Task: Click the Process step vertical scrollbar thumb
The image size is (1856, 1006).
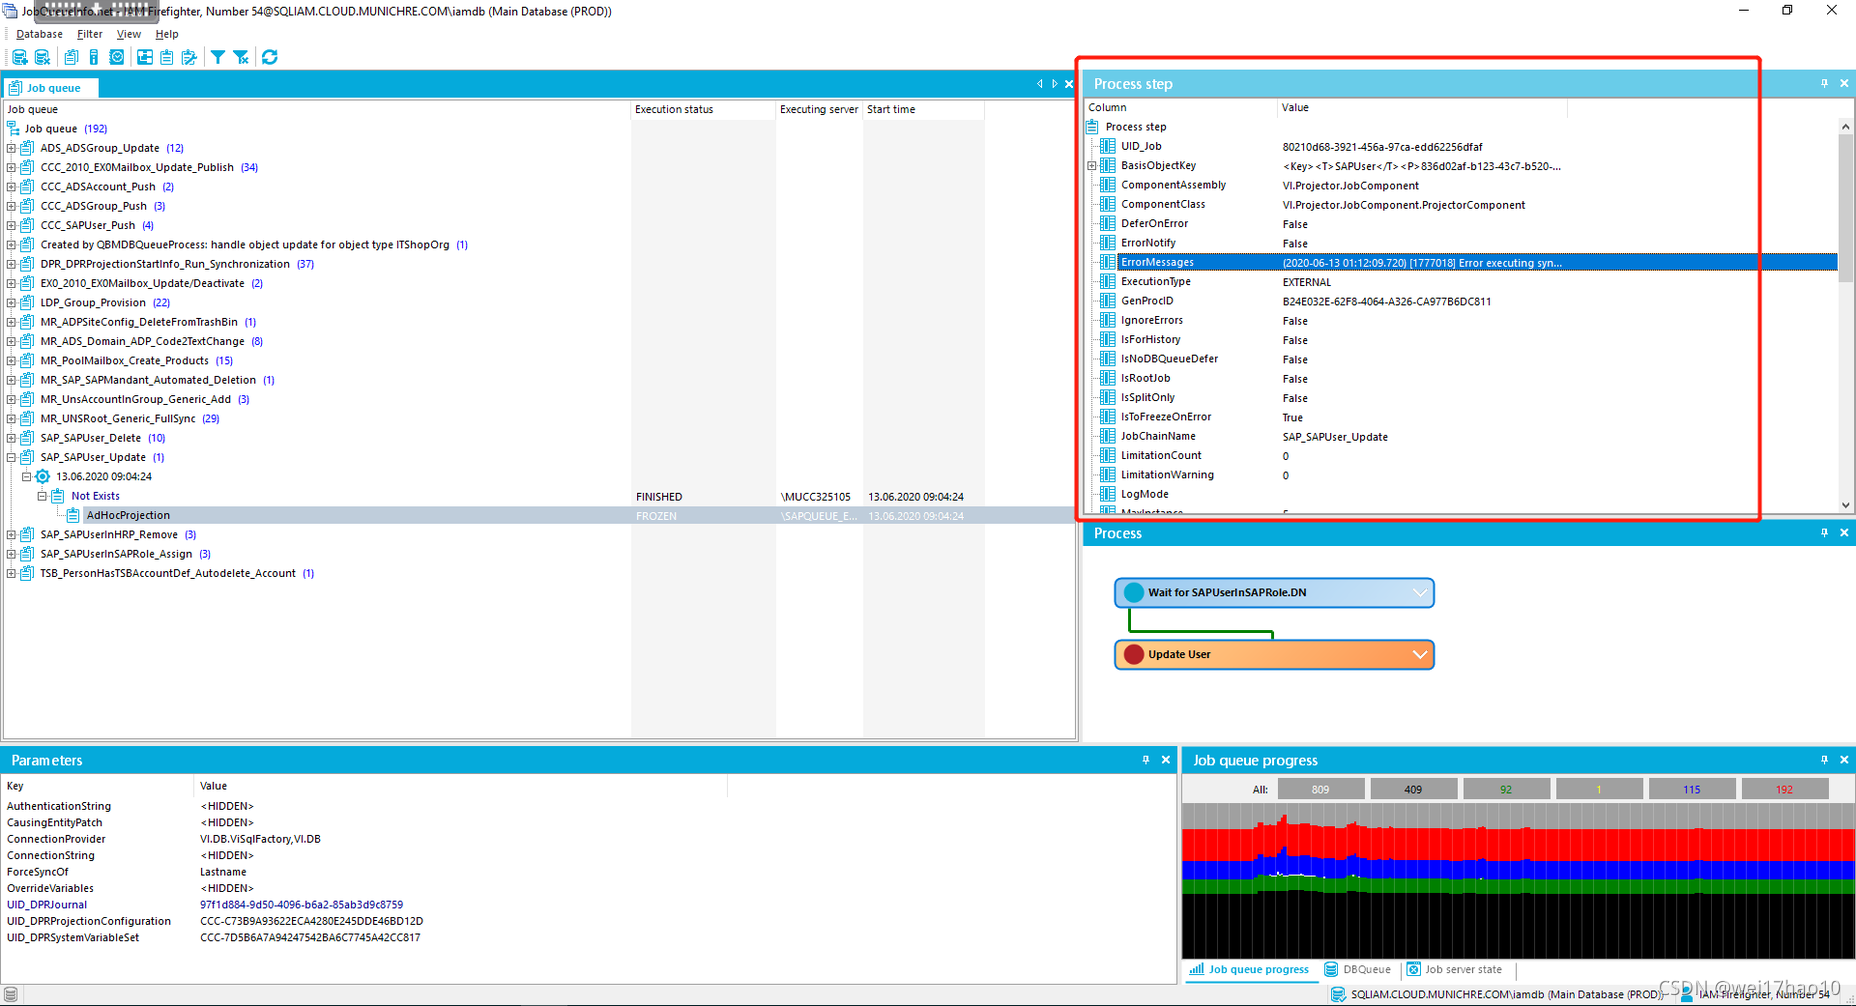Action: click(1846, 207)
